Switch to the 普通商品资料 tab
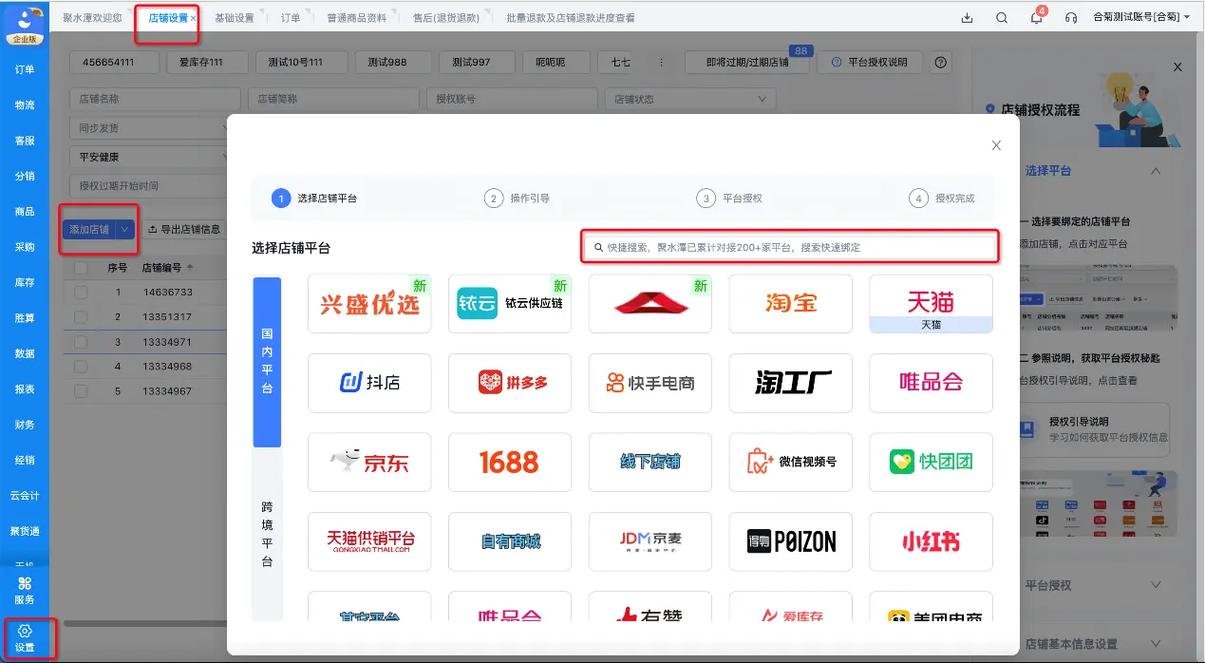Viewport: 1205px width, 663px height. pos(356,18)
